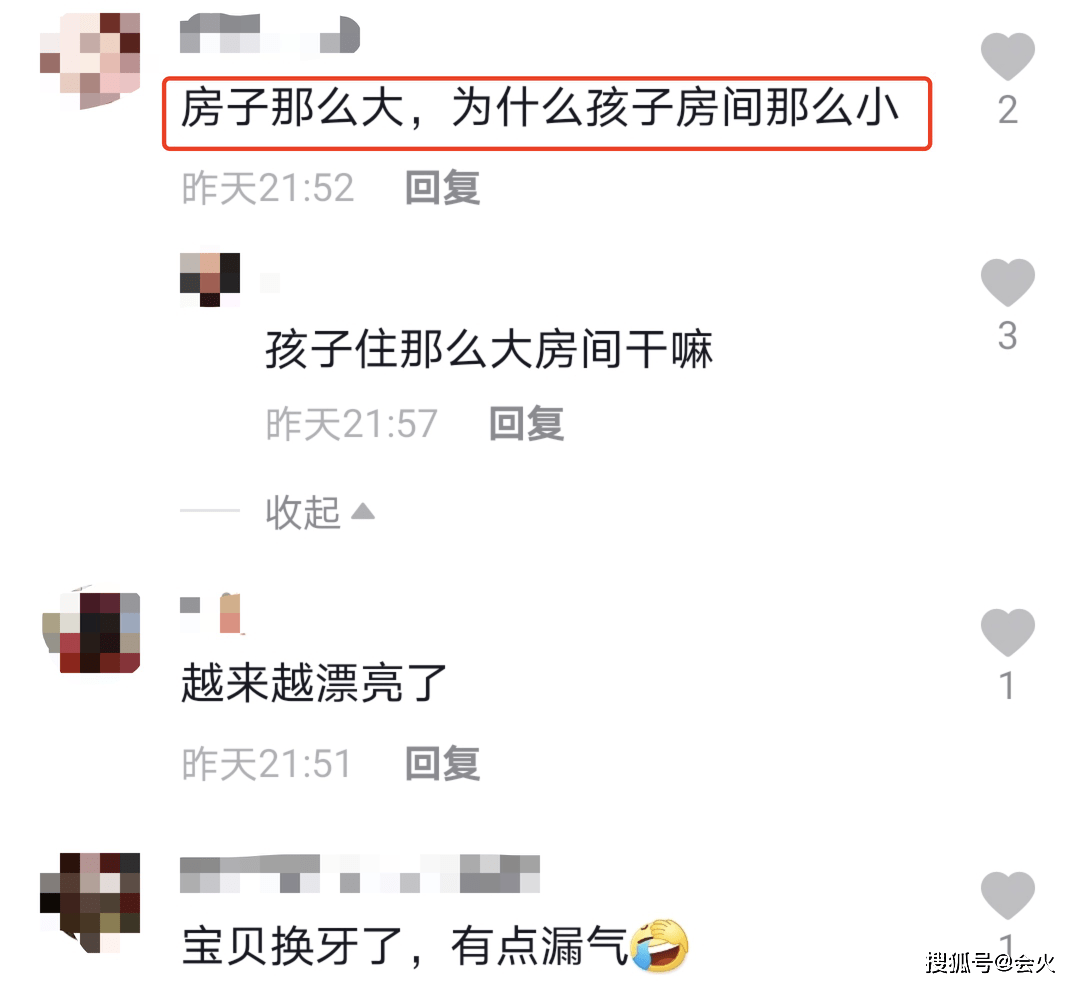The width and height of the screenshot is (1080, 986).
Task: Open avatar beside 宝贝换牙了 comment
Action: (90, 901)
